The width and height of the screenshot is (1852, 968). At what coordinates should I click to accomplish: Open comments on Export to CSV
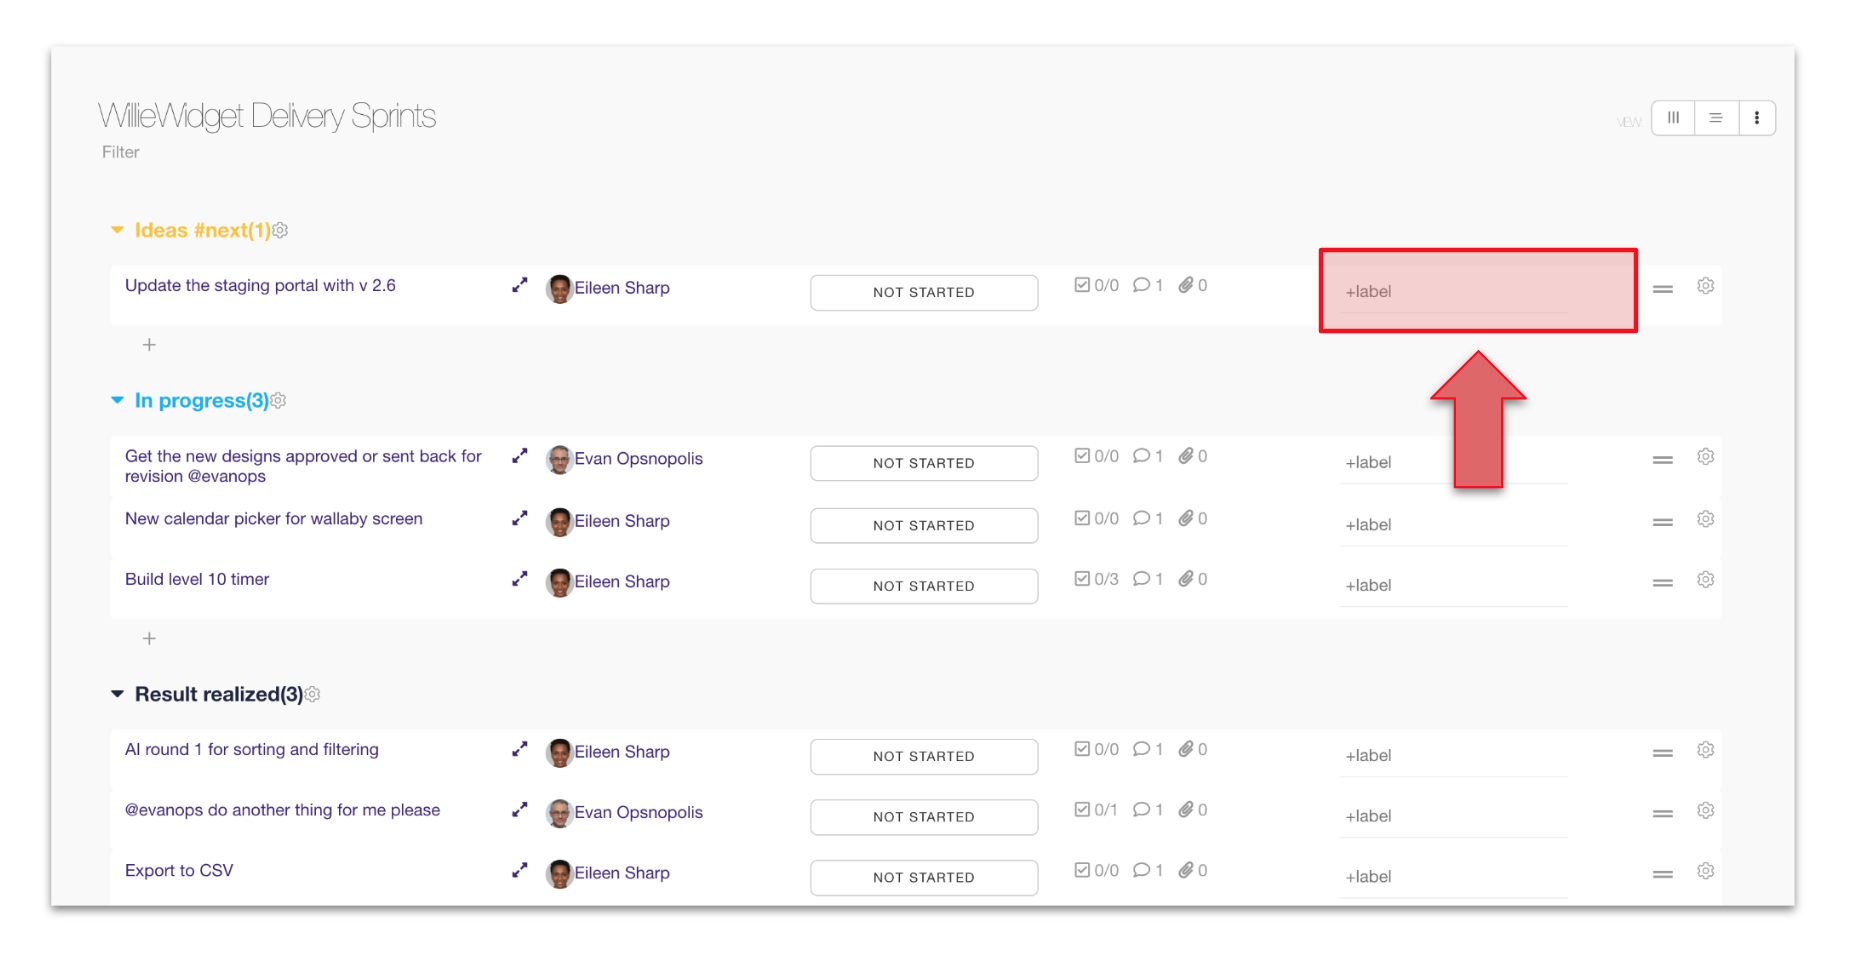point(1147,871)
